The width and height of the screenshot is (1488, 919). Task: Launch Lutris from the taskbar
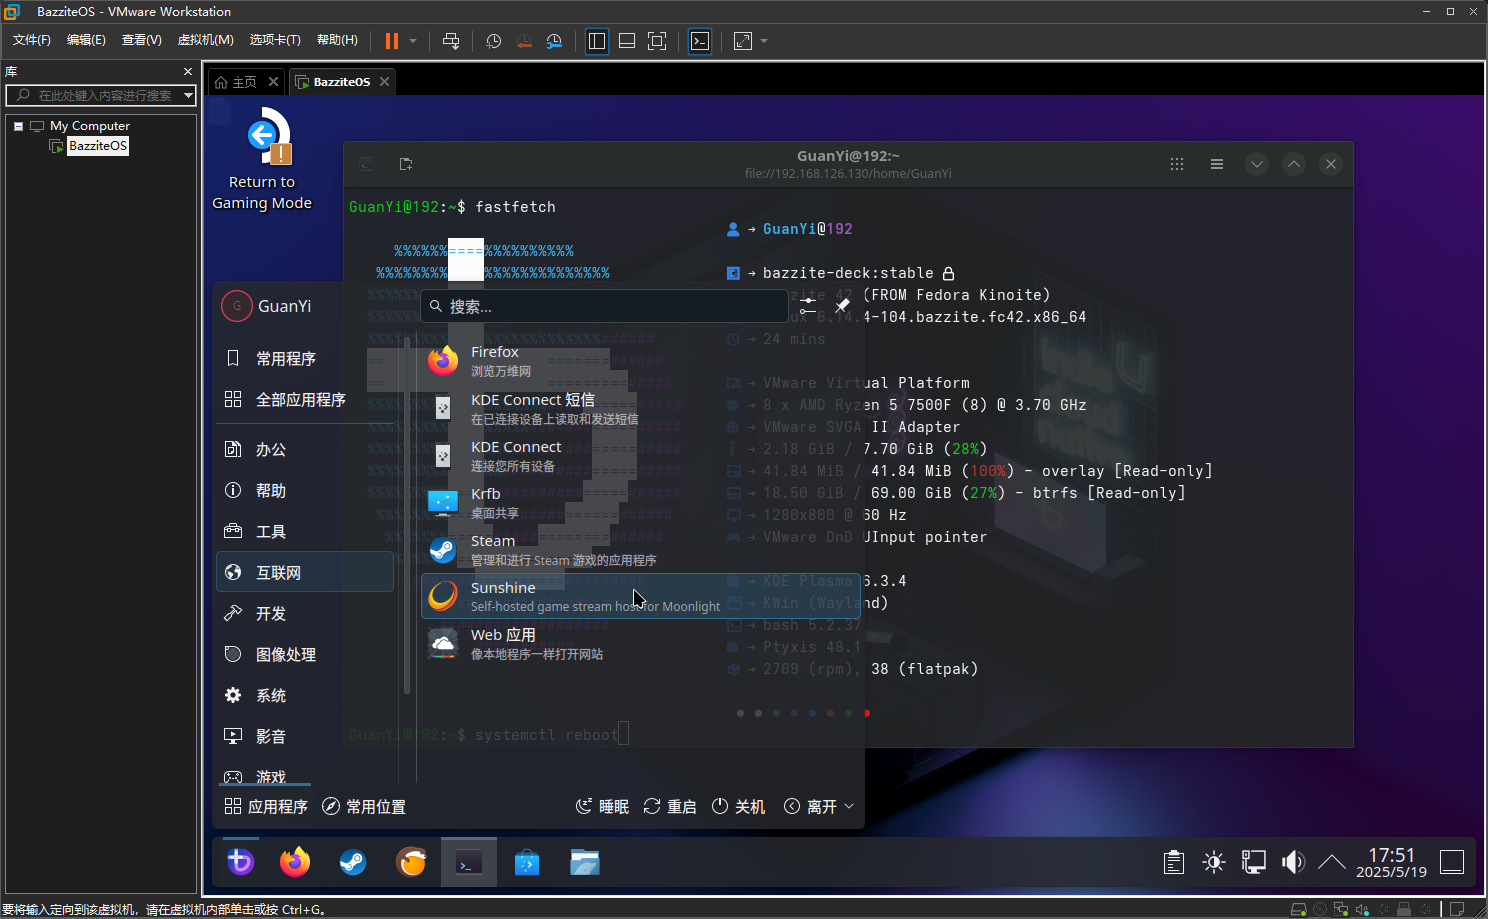[411, 862]
